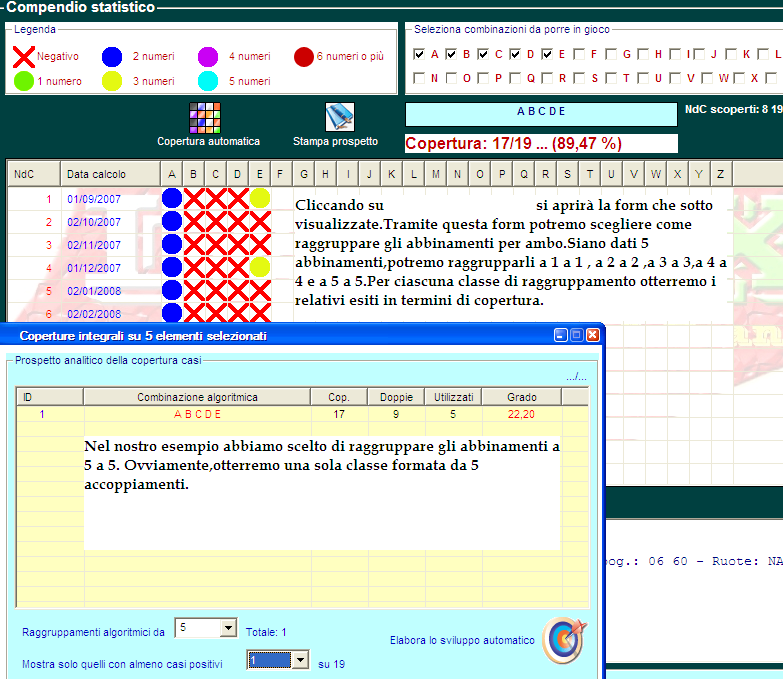Click Elabora lo sviluppo automatico link

click(x=462, y=640)
